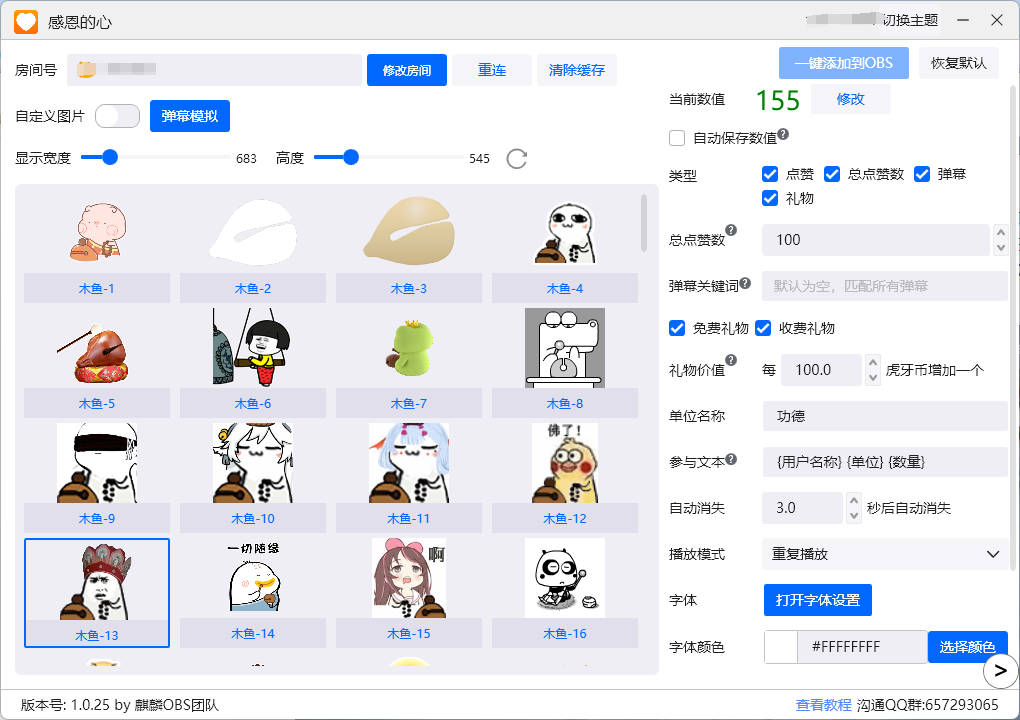Select the white-haired 木鱼-10 image
This screenshot has width=1020, height=720.
[253, 463]
